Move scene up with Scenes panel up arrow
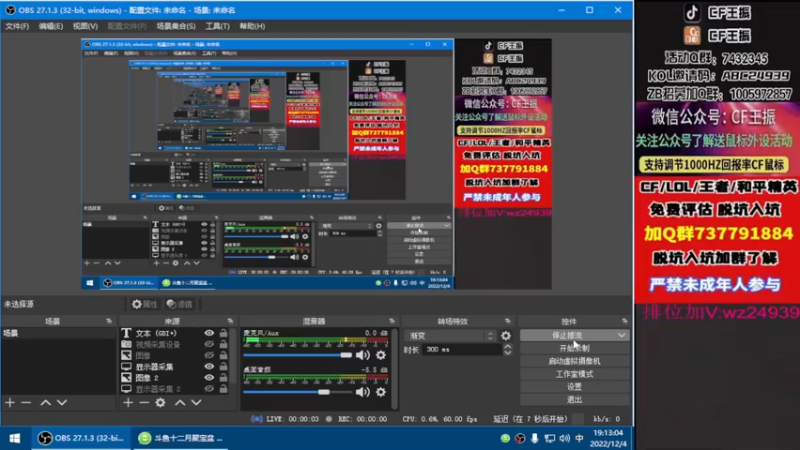Screen dimensions: 800x450 tap(45, 403)
